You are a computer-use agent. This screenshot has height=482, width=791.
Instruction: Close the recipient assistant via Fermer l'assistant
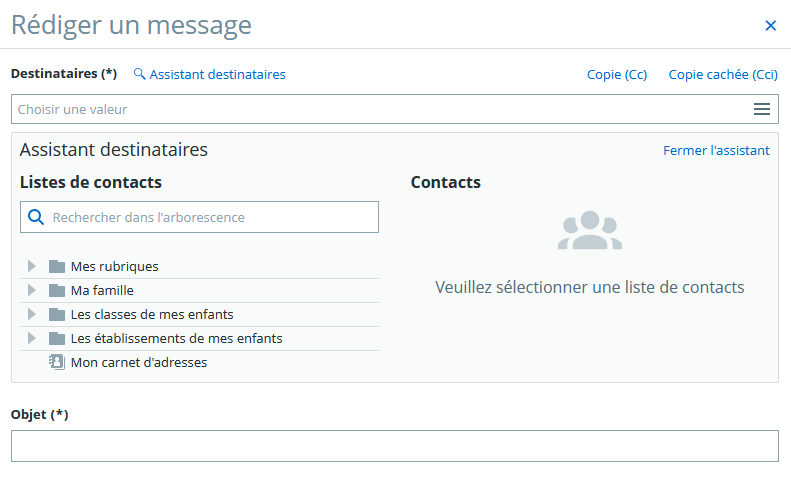point(716,150)
